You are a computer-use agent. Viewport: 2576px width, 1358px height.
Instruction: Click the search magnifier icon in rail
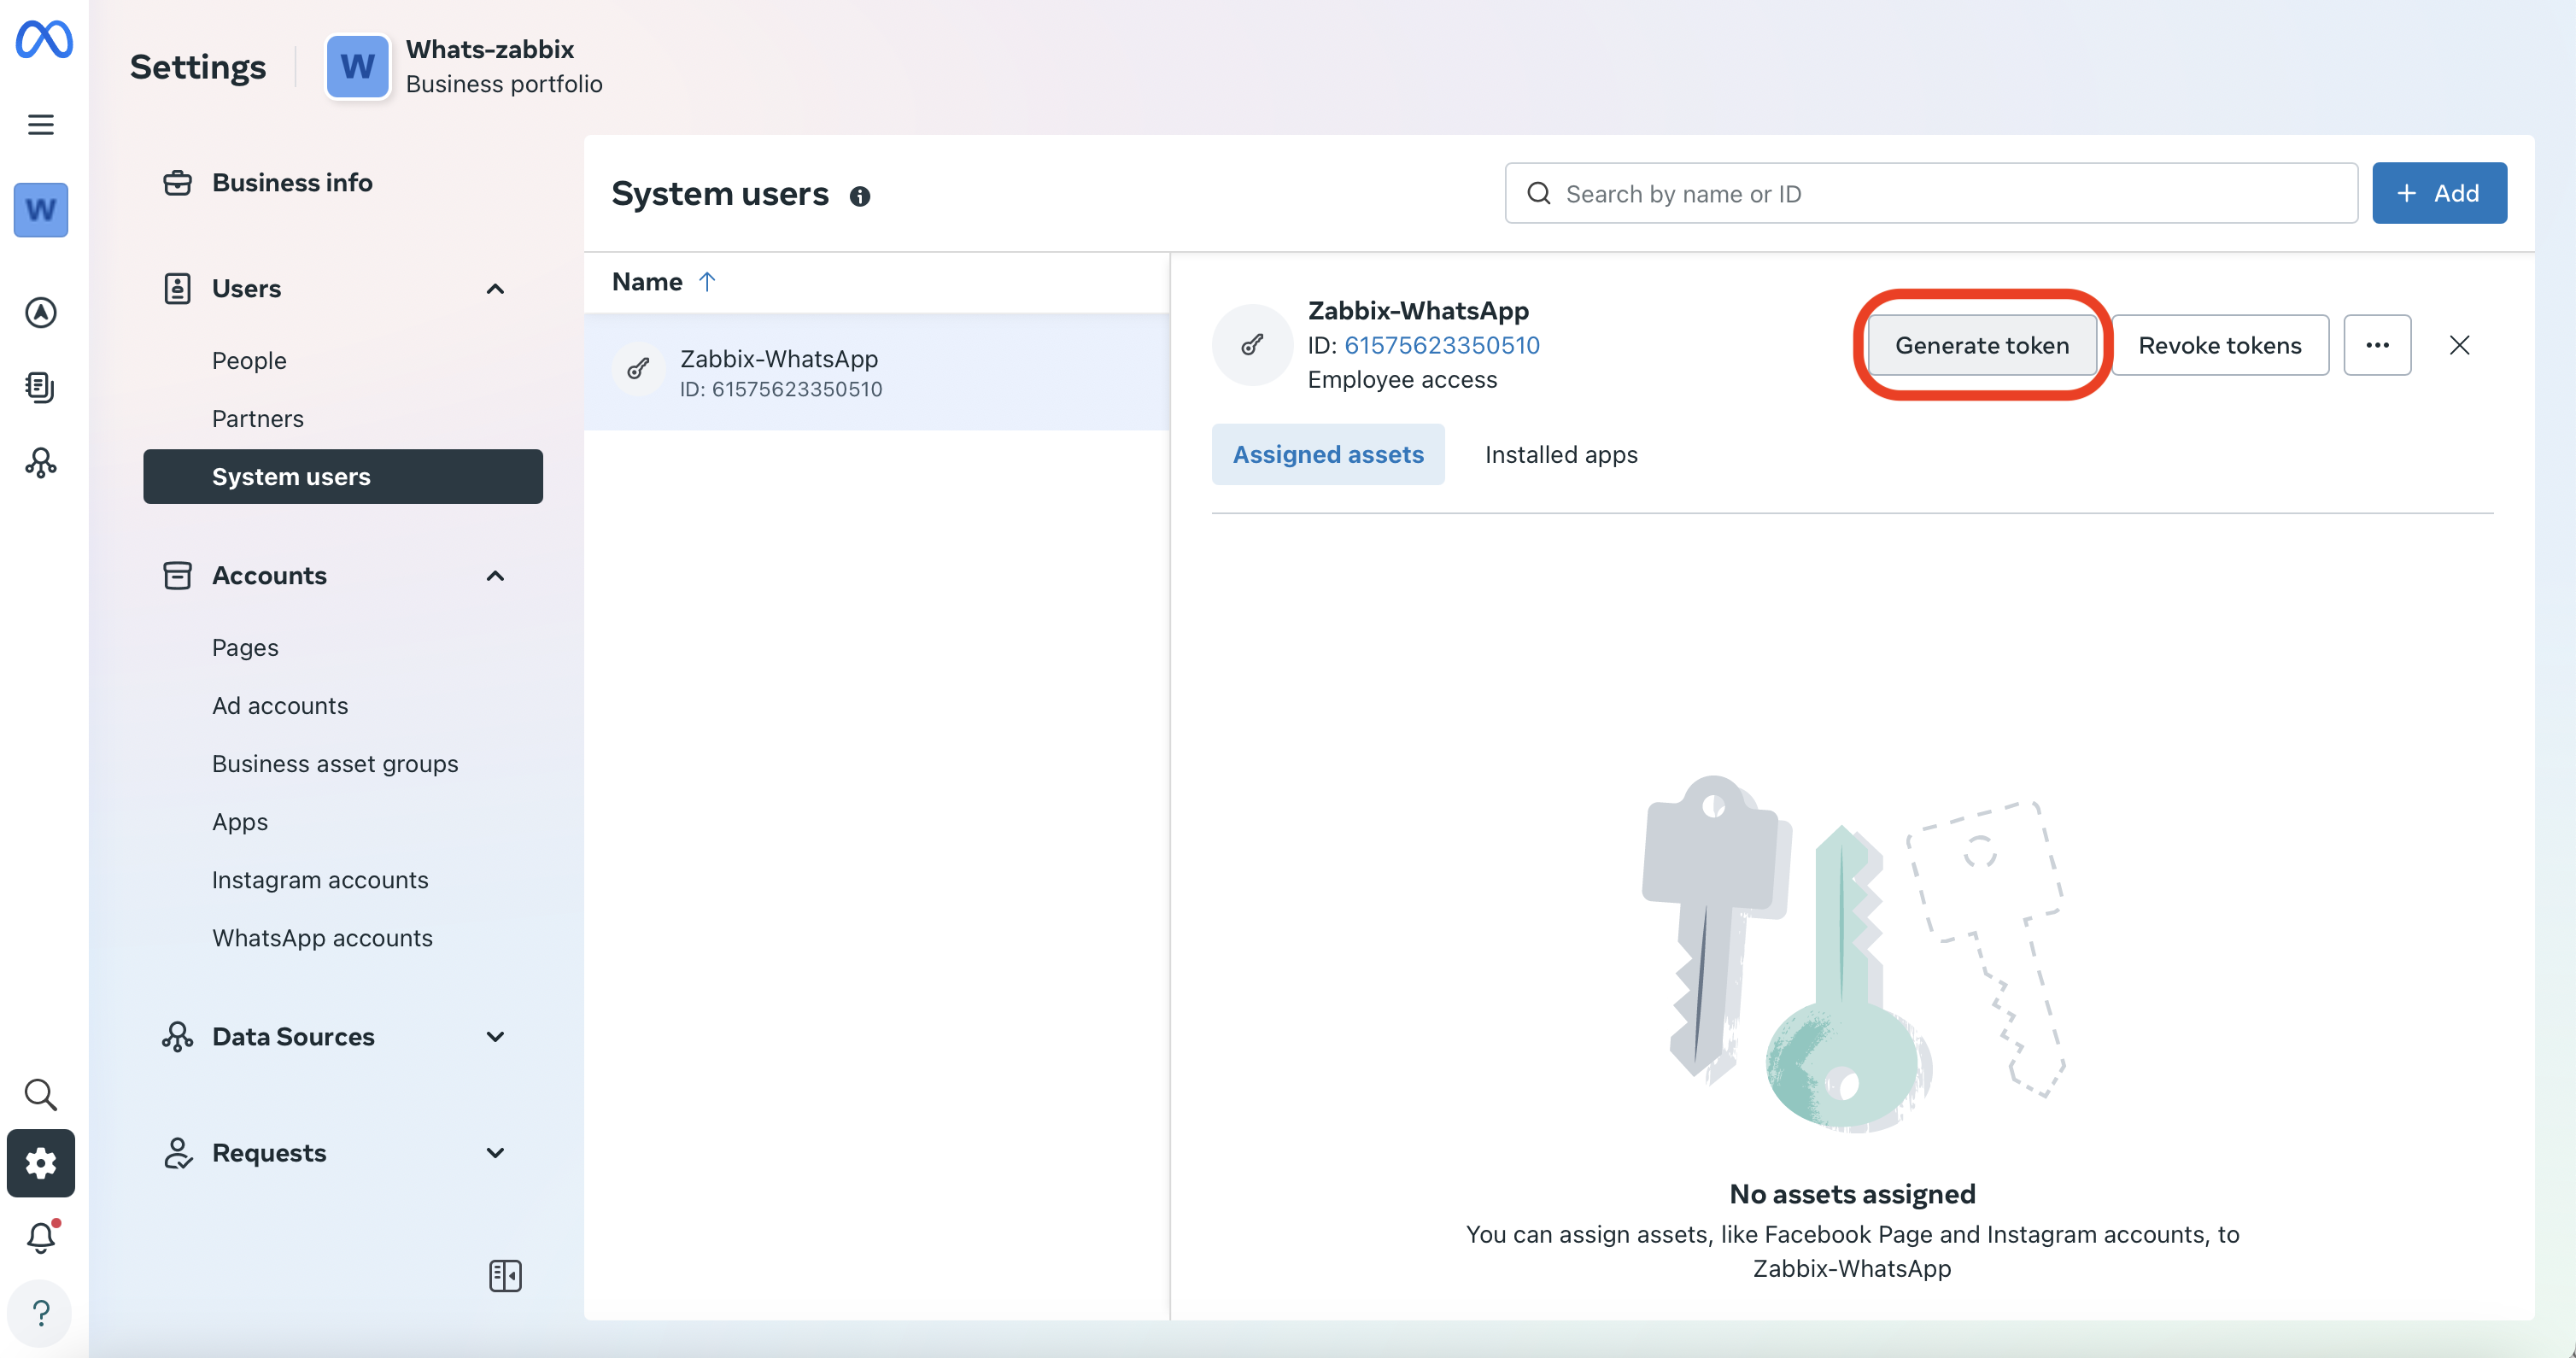41,1094
